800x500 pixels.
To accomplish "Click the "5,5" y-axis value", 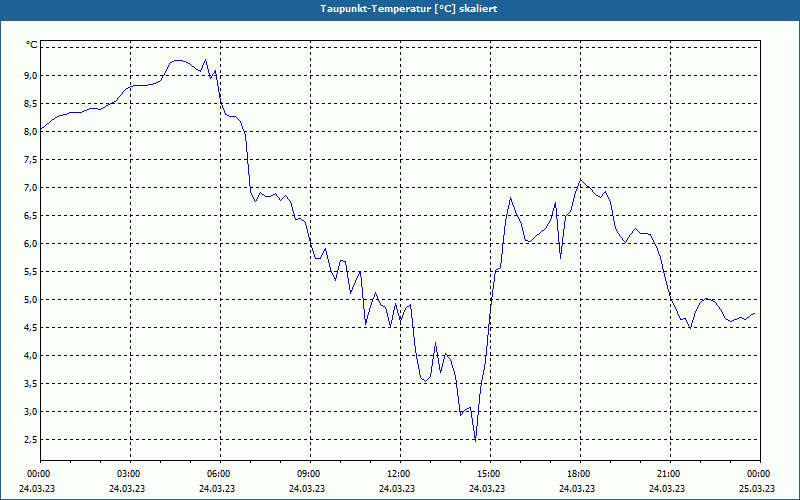I will 31,272.
